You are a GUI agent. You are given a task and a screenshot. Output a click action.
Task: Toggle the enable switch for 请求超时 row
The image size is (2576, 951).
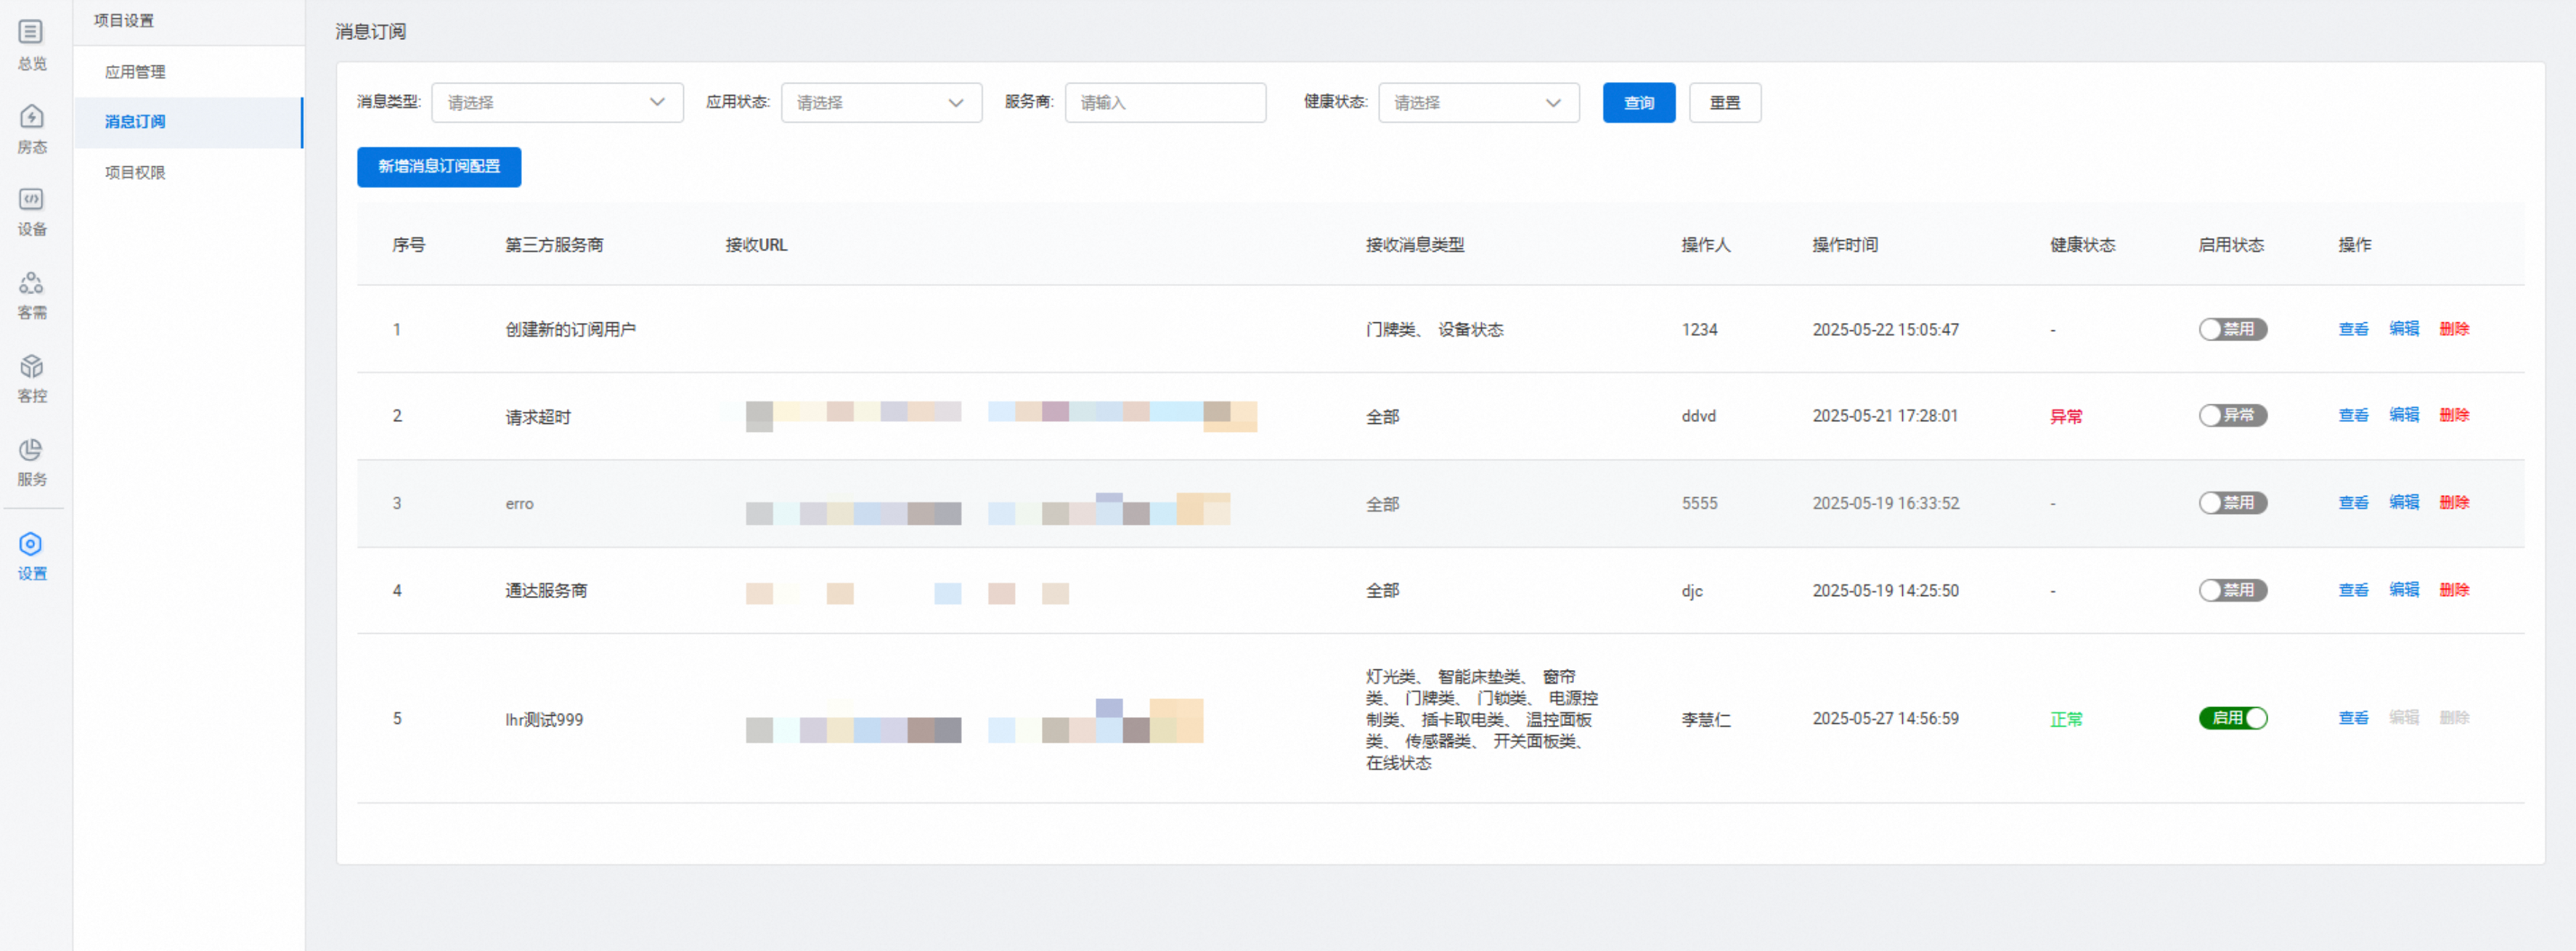pyautogui.click(x=2232, y=415)
